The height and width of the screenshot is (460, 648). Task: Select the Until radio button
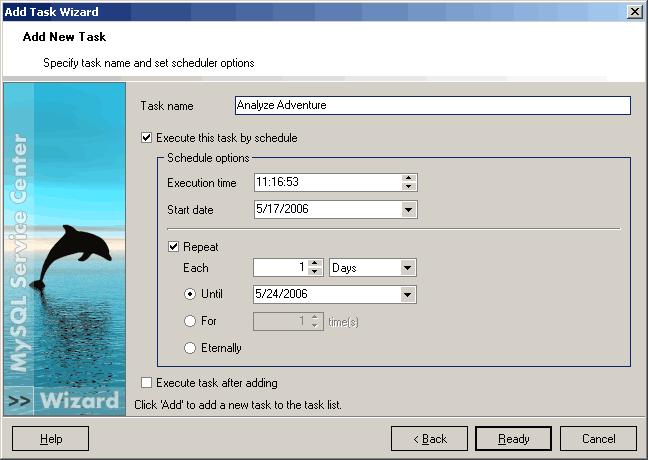(190, 294)
